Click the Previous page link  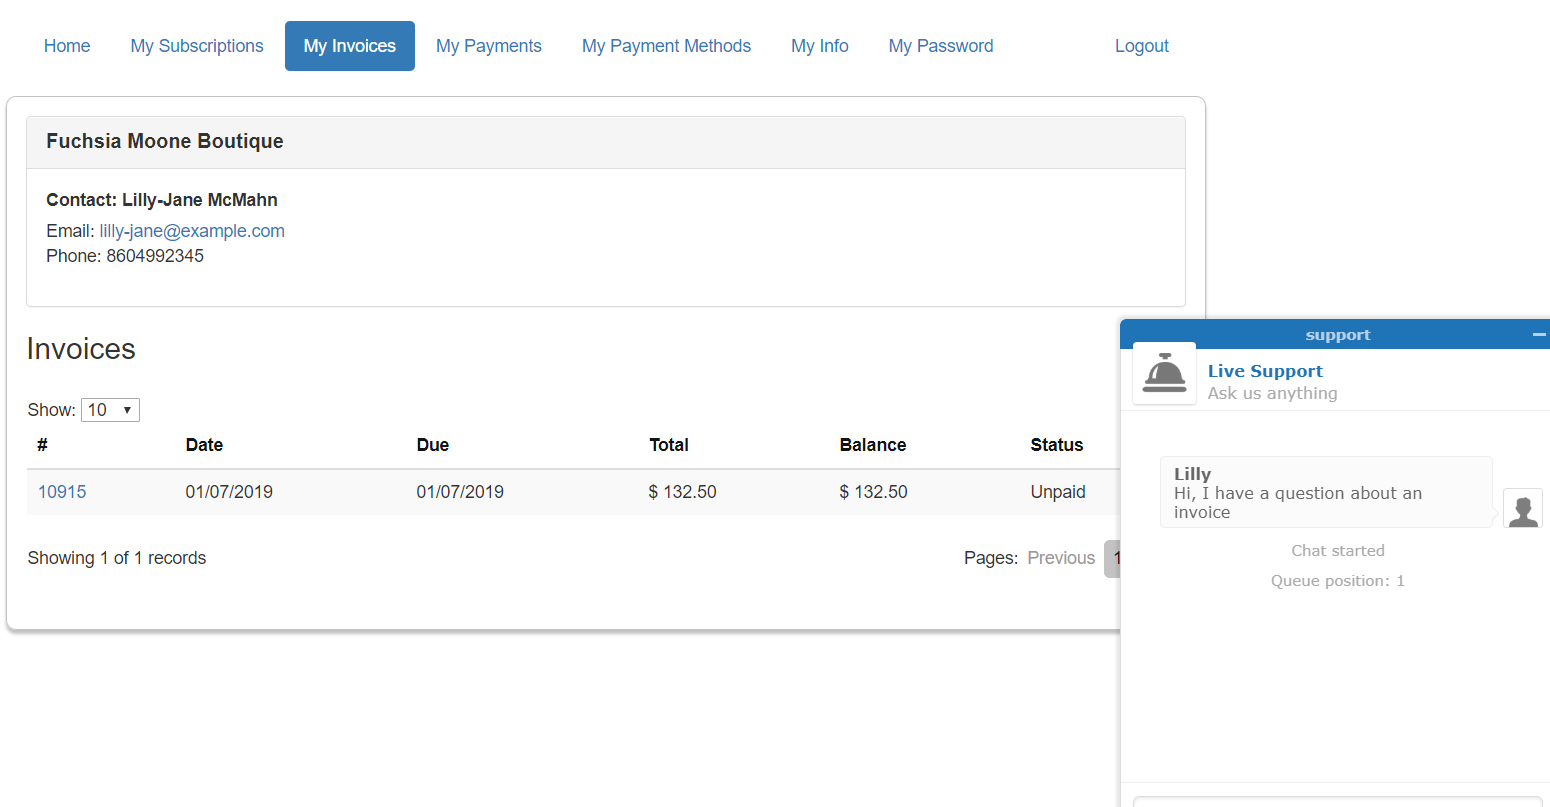tap(1061, 558)
